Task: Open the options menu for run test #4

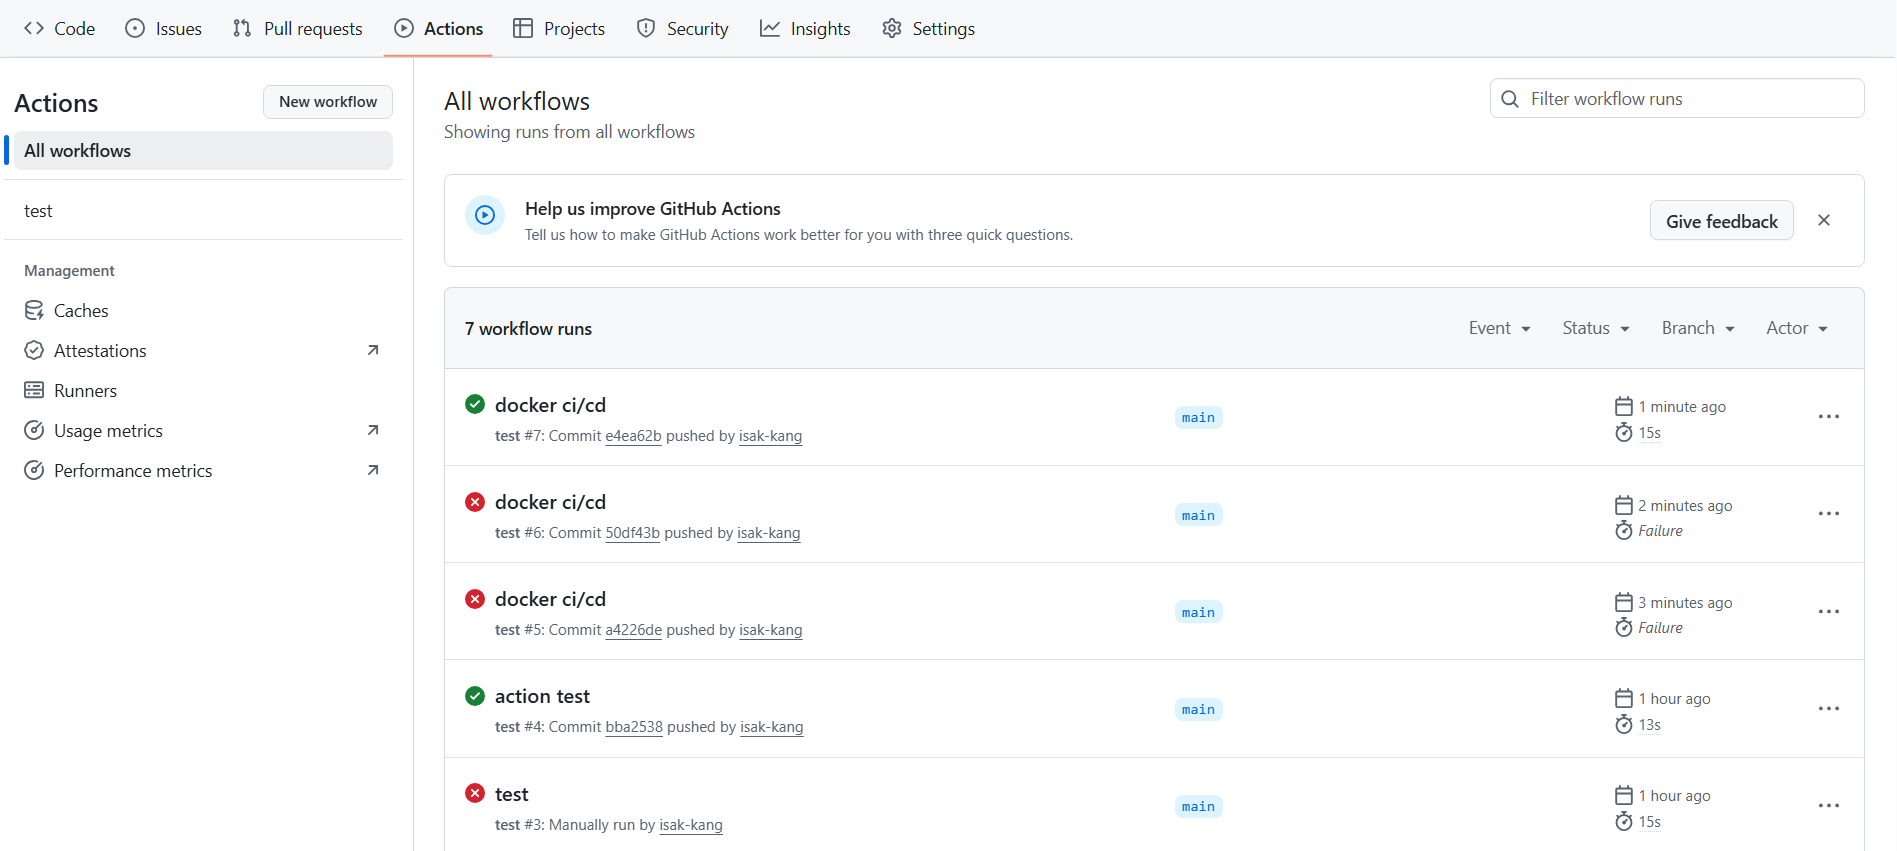Action: (x=1828, y=709)
